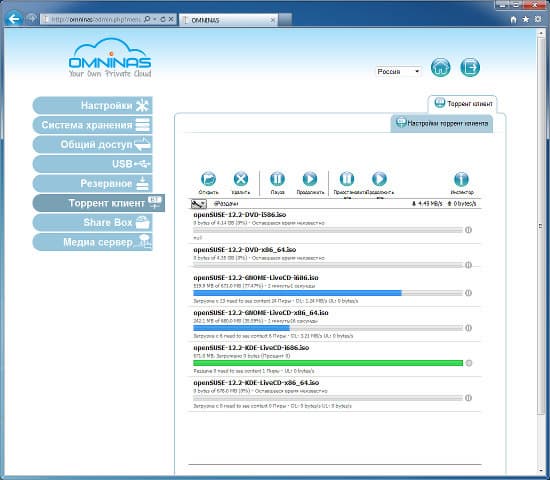Resume all torrents with Продолжить все icon
Viewport: 550px width, 480px height.
click(x=380, y=179)
